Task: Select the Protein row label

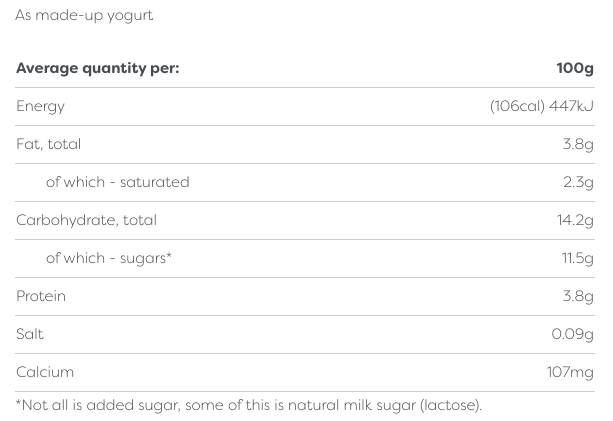Action: pos(41,296)
